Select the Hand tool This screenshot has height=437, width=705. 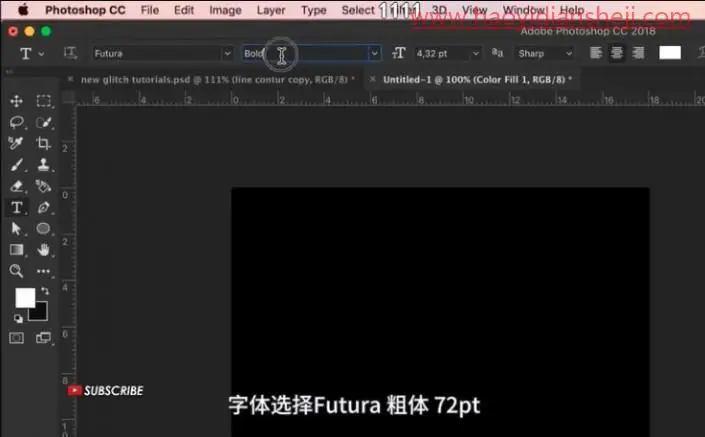43,250
